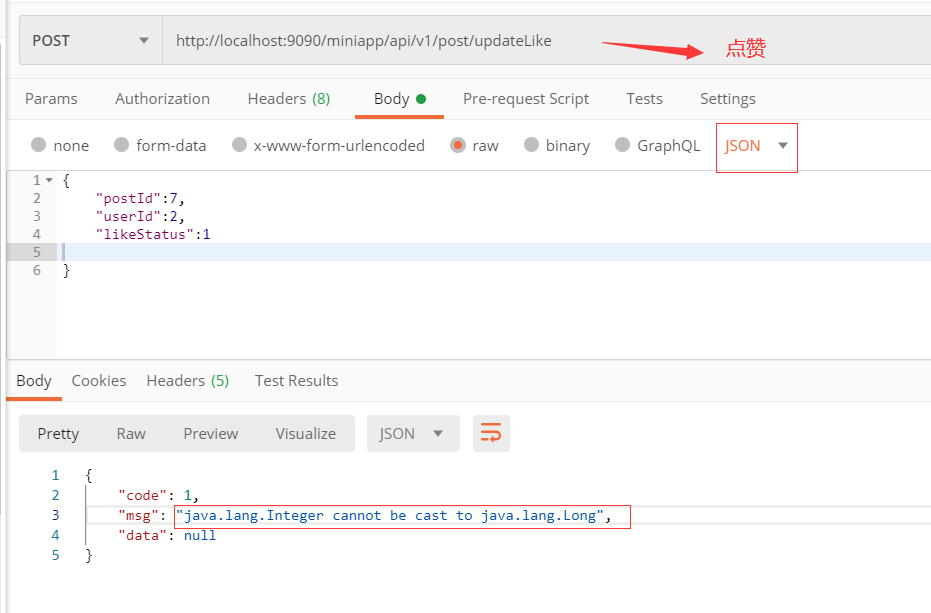Place cursor on empty line 5
931x613 pixels.
click(x=493, y=252)
